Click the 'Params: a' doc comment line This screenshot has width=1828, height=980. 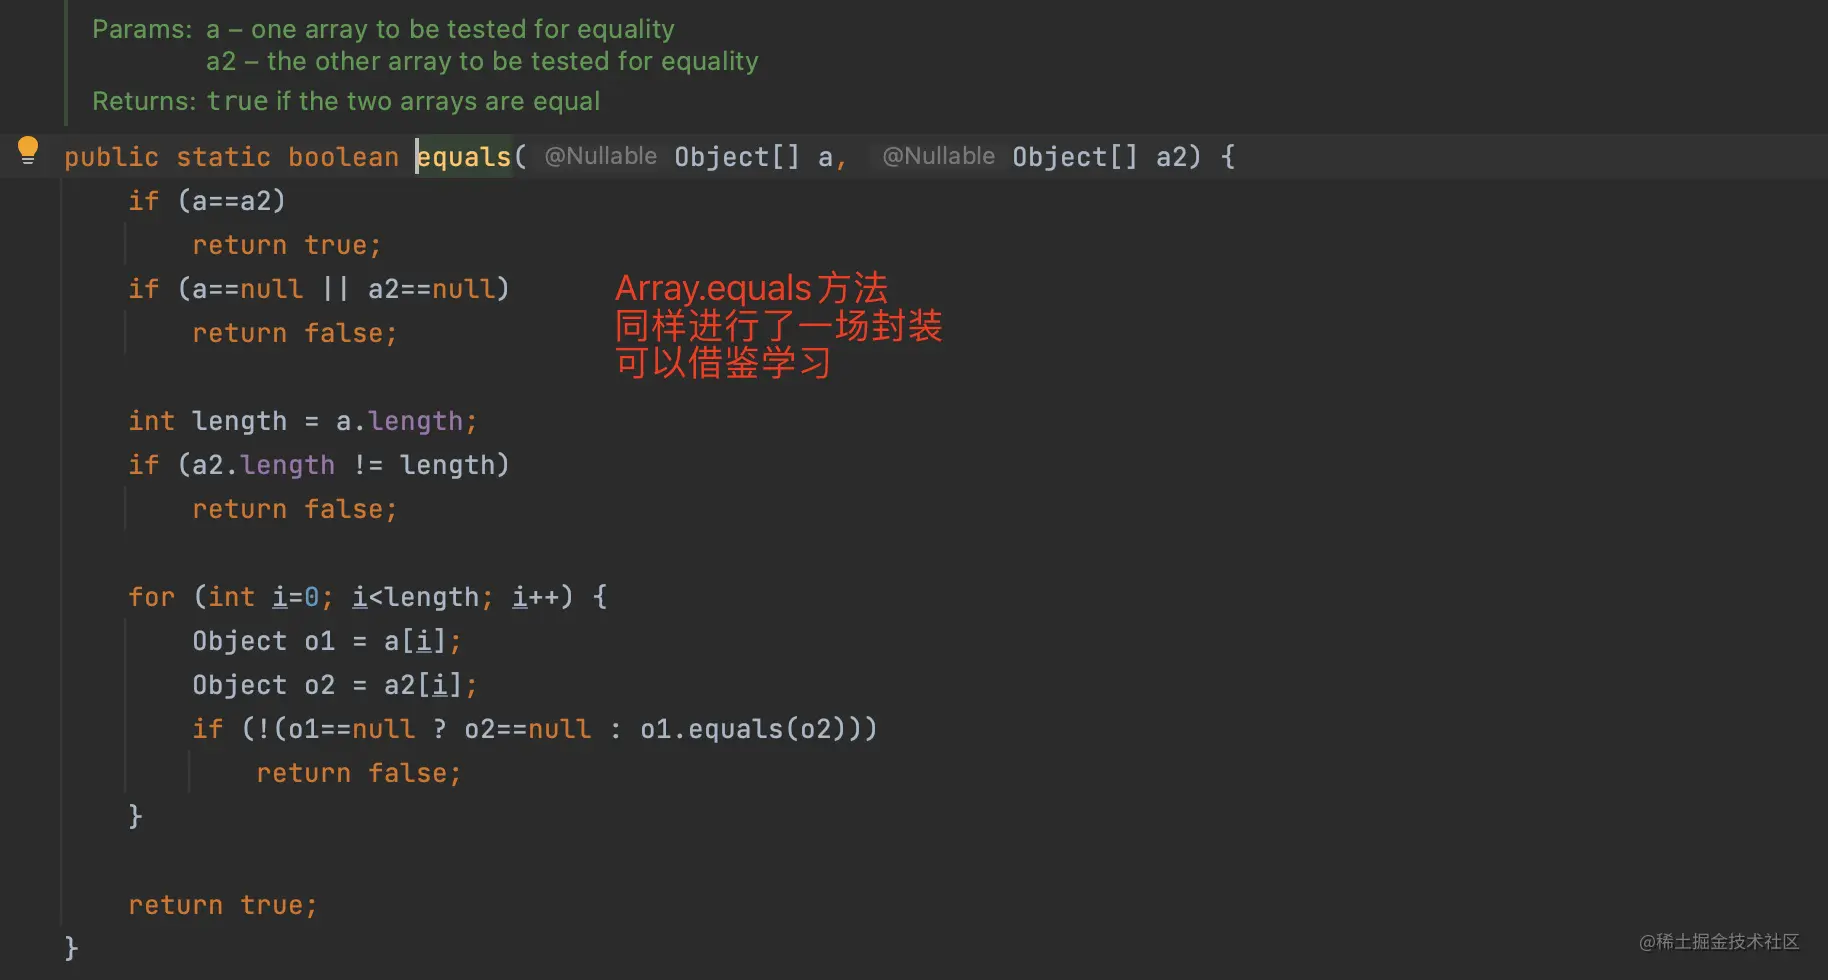tap(383, 29)
